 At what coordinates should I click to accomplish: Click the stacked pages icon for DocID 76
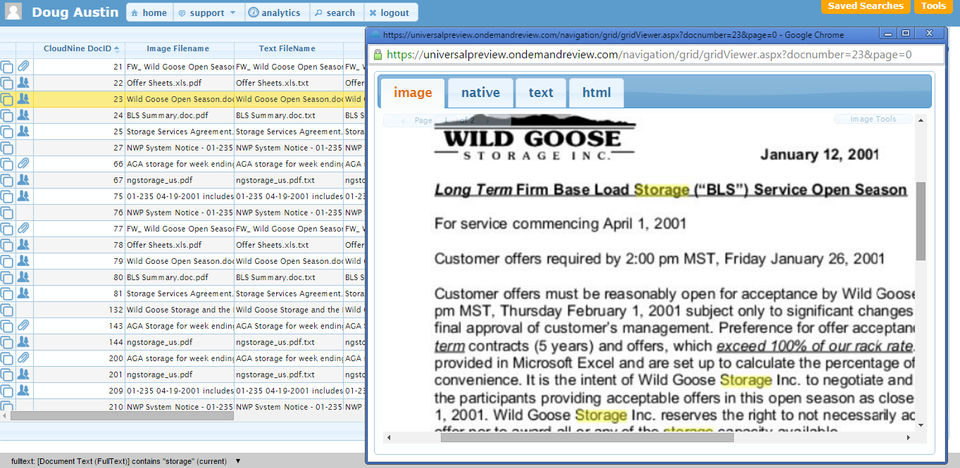click(x=7, y=213)
